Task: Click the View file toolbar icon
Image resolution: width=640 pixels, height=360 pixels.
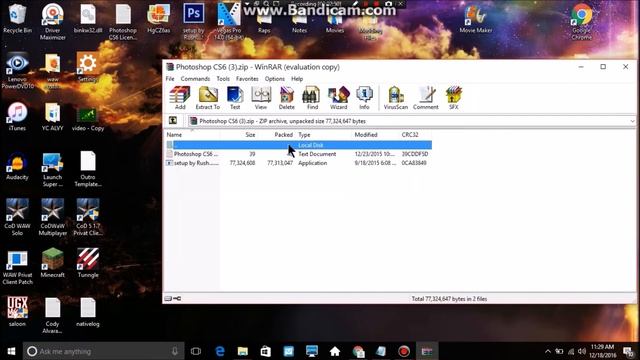Action: coord(261,98)
